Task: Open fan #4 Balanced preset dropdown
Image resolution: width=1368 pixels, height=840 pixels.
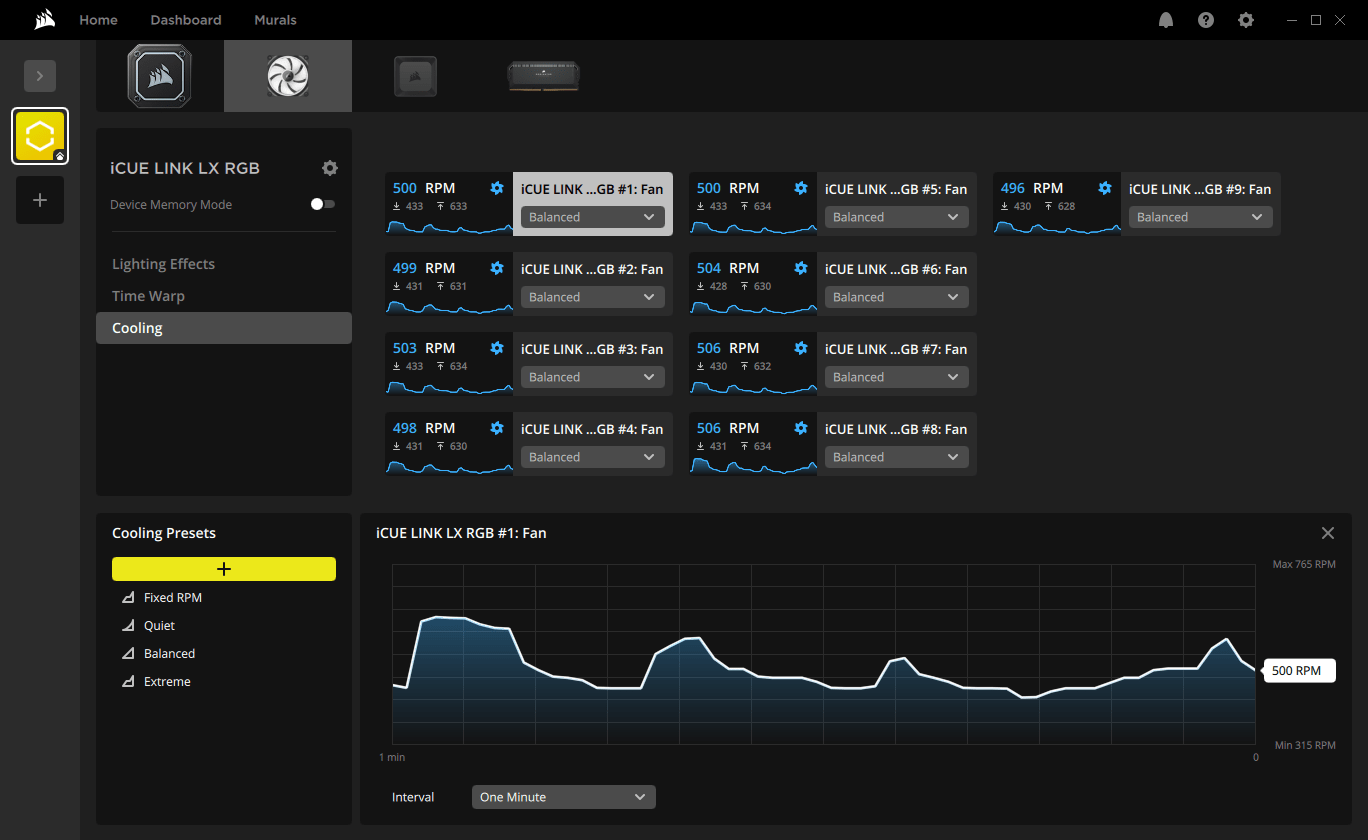Action: pos(592,457)
